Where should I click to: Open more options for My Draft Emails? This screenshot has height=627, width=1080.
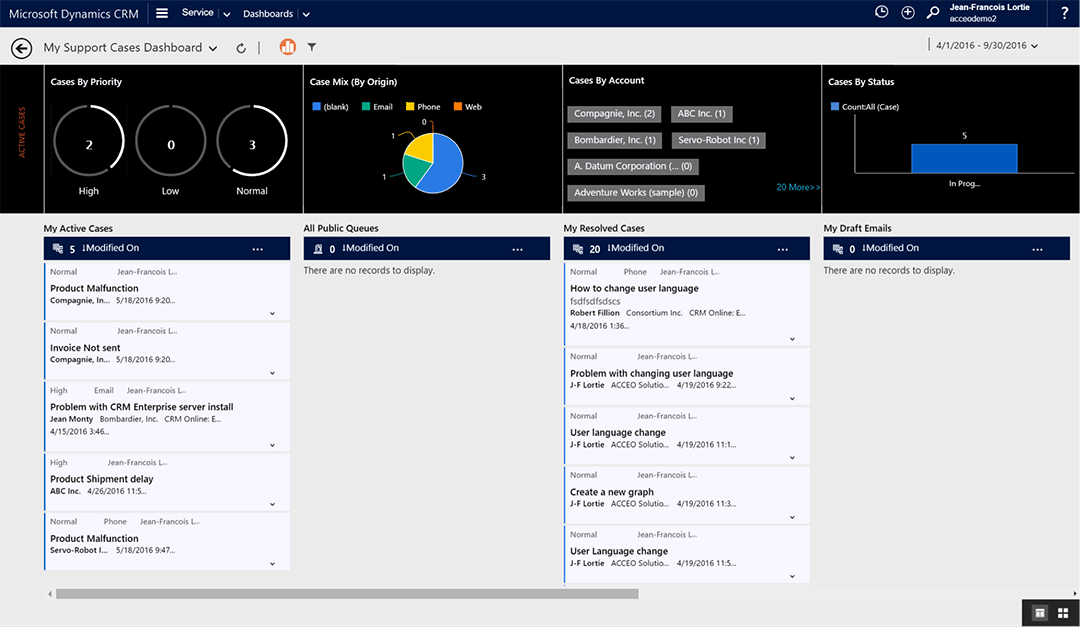coord(1037,249)
